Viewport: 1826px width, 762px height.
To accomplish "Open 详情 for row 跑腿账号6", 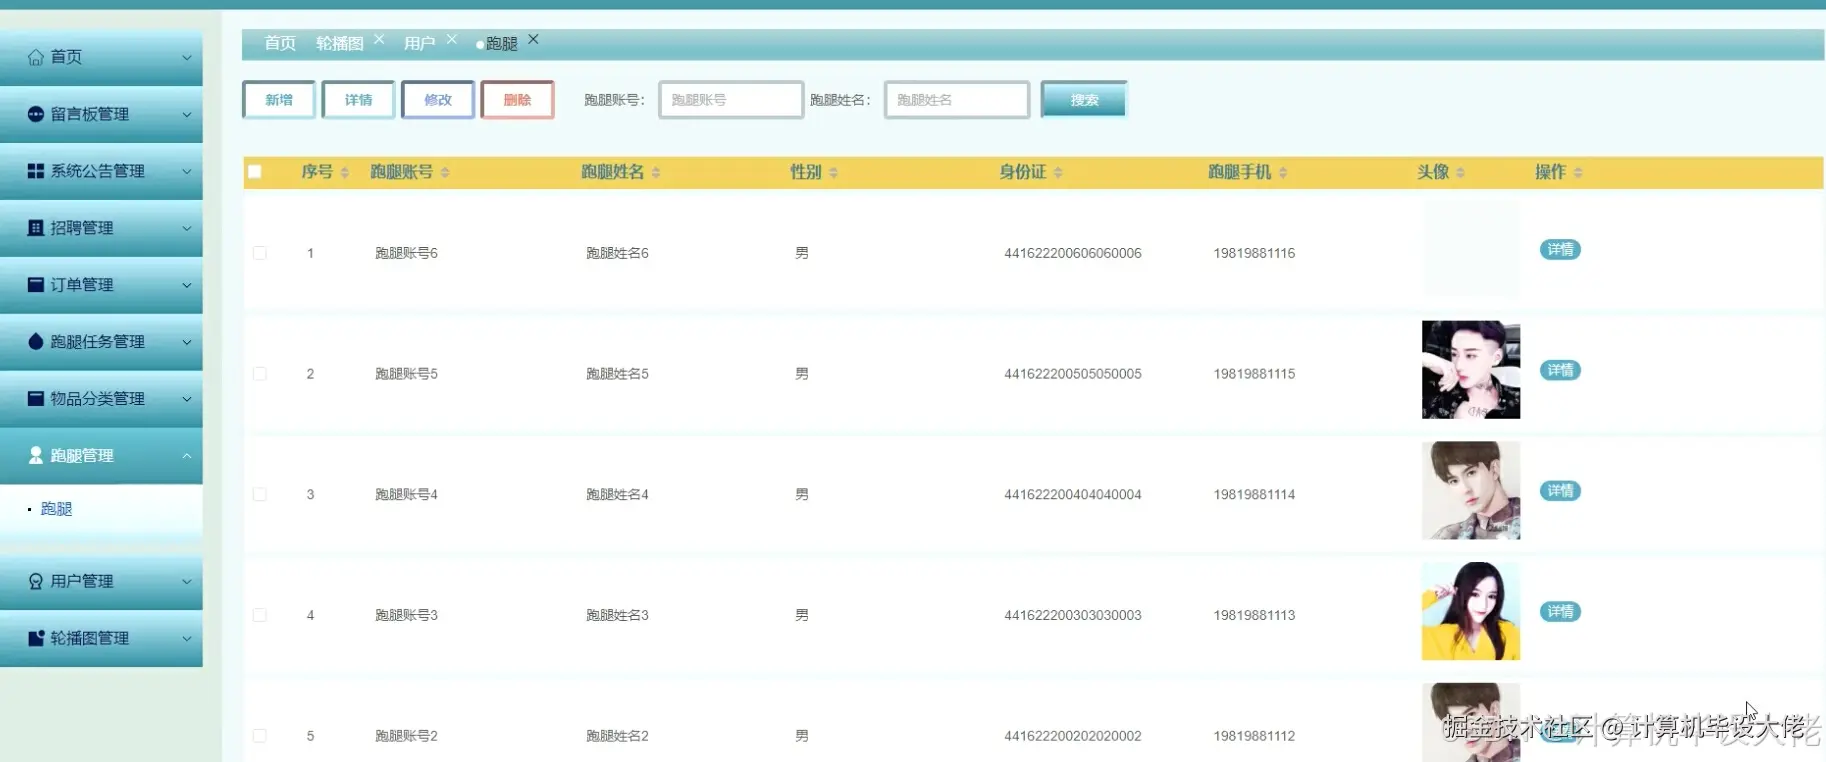I will (1560, 250).
